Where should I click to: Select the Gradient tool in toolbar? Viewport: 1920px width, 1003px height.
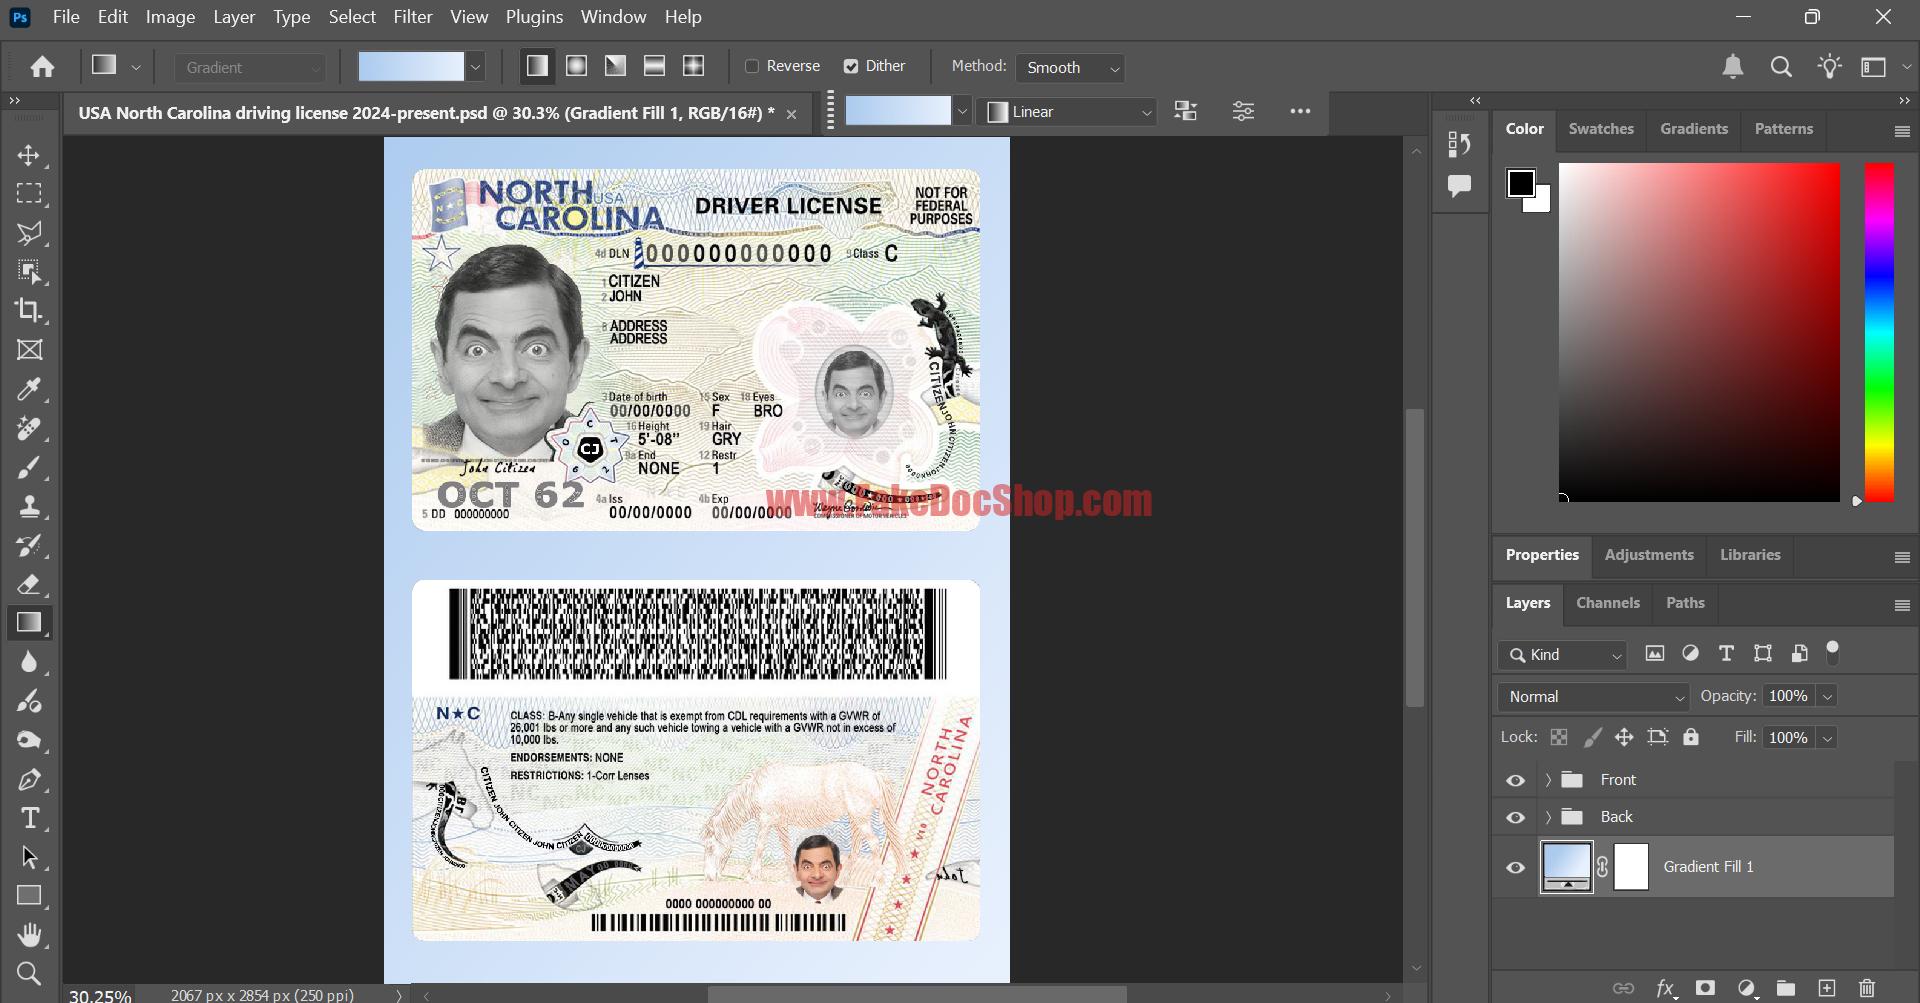click(29, 623)
